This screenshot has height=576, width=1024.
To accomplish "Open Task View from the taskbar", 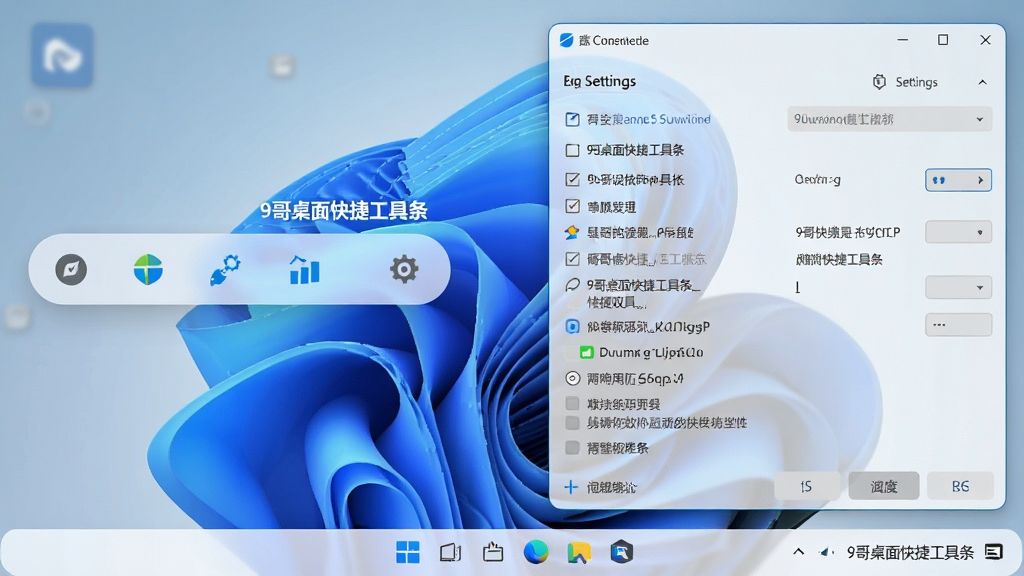I will click(x=451, y=552).
